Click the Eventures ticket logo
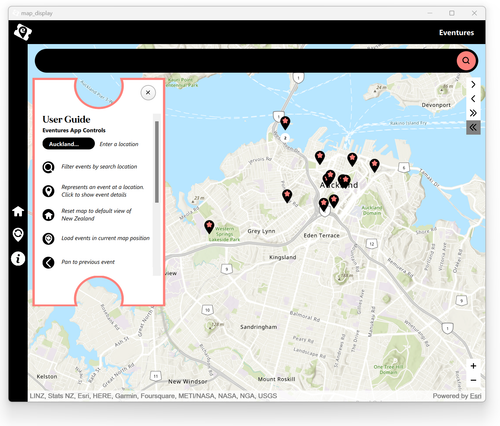500x426 pixels. pyautogui.click(x=23, y=32)
